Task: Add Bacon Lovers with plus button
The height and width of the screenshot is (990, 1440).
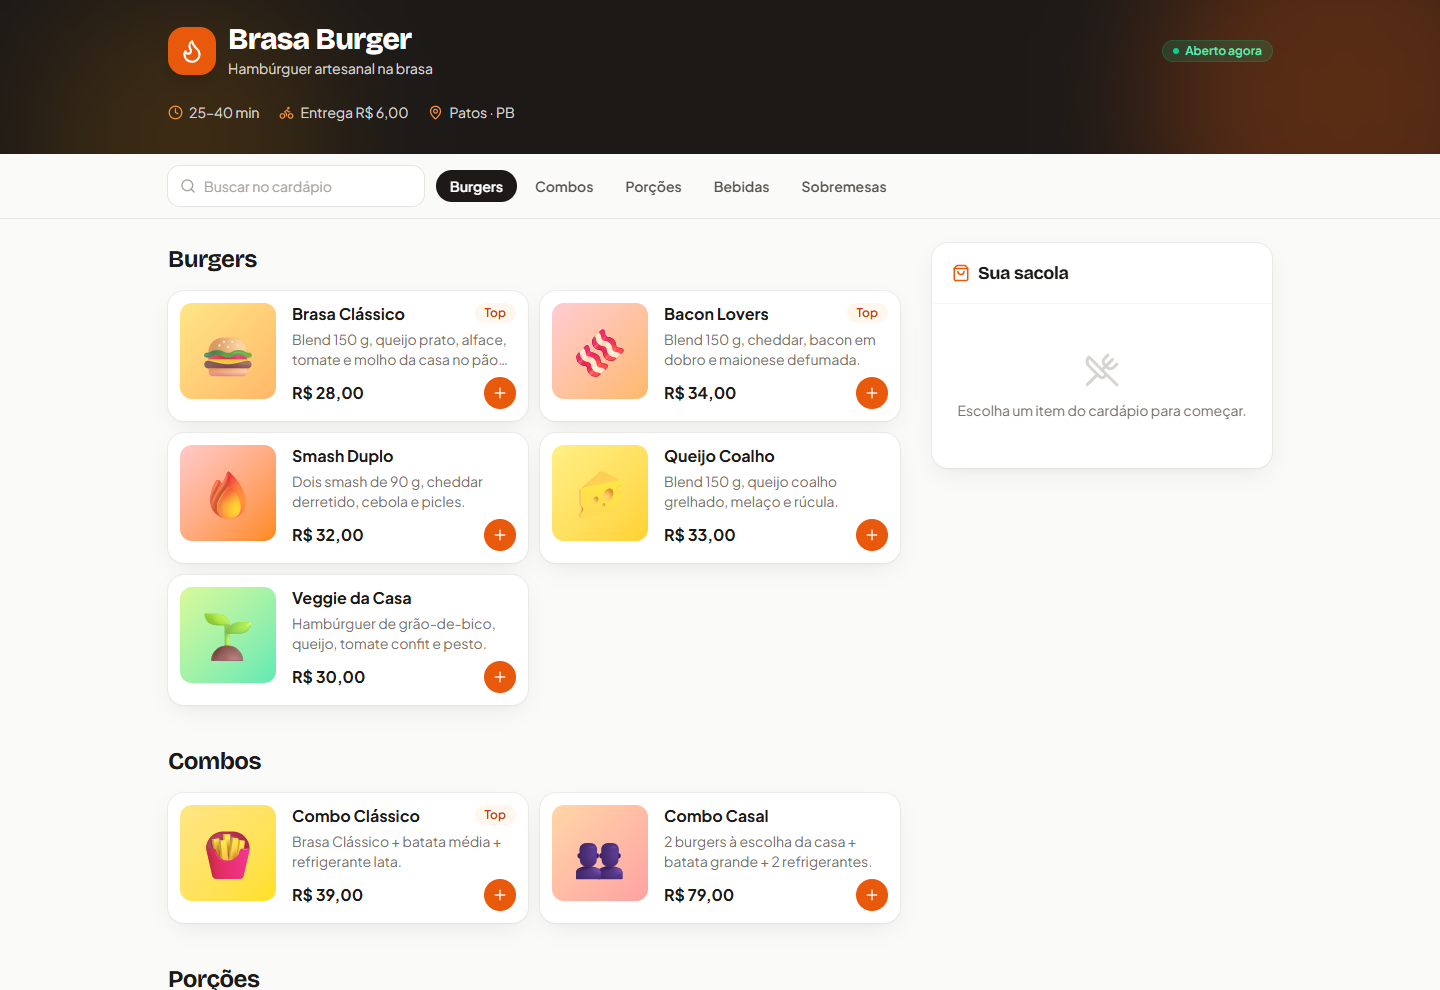Action: (x=872, y=393)
